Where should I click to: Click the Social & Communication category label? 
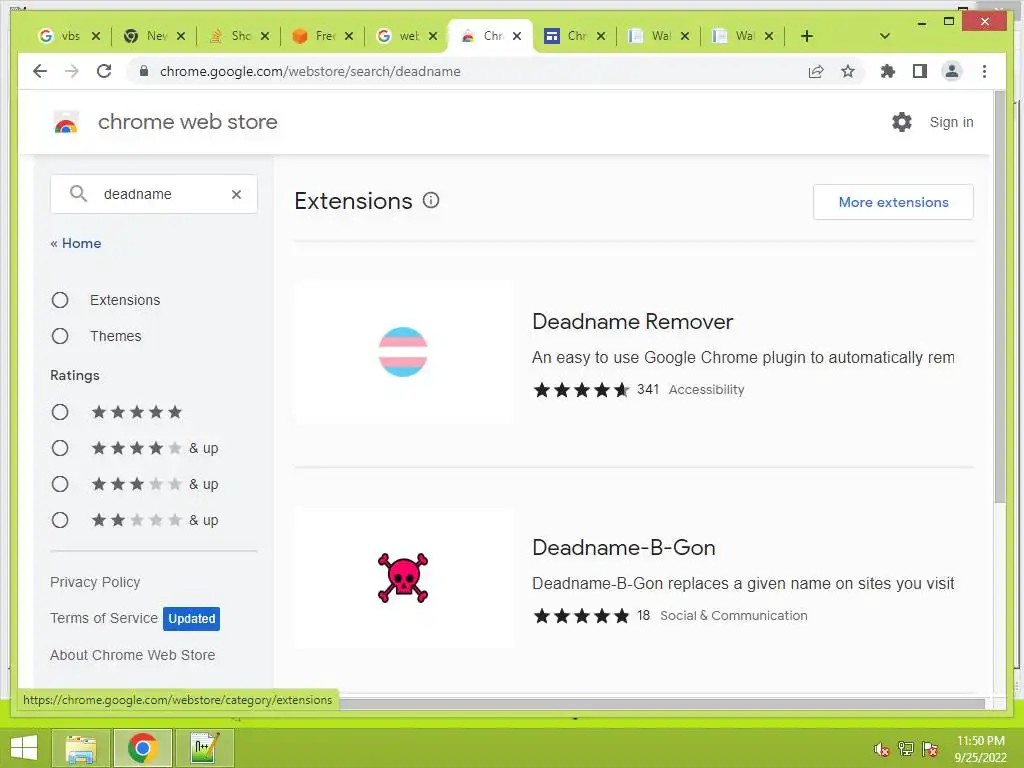coord(733,615)
